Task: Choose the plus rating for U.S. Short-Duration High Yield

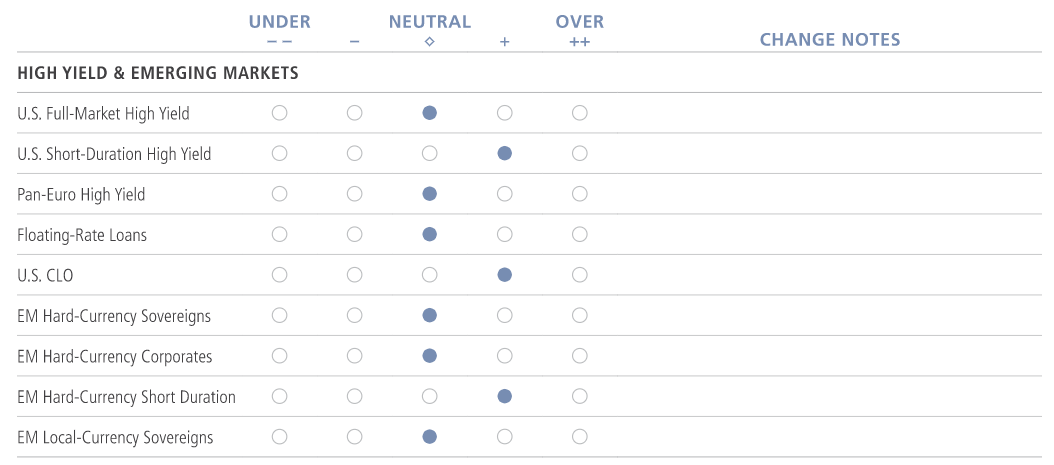Action: (x=505, y=154)
